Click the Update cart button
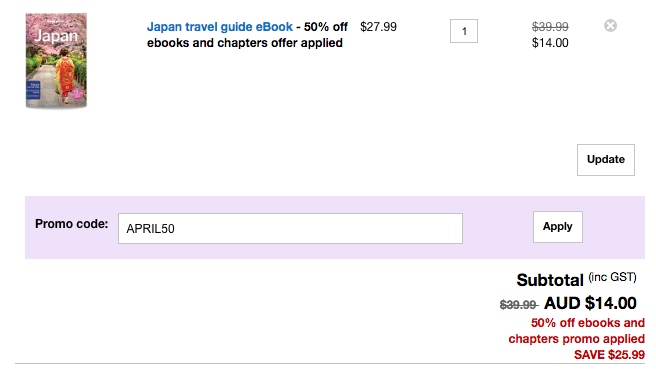The height and width of the screenshot is (378, 656). coord(605,160)
